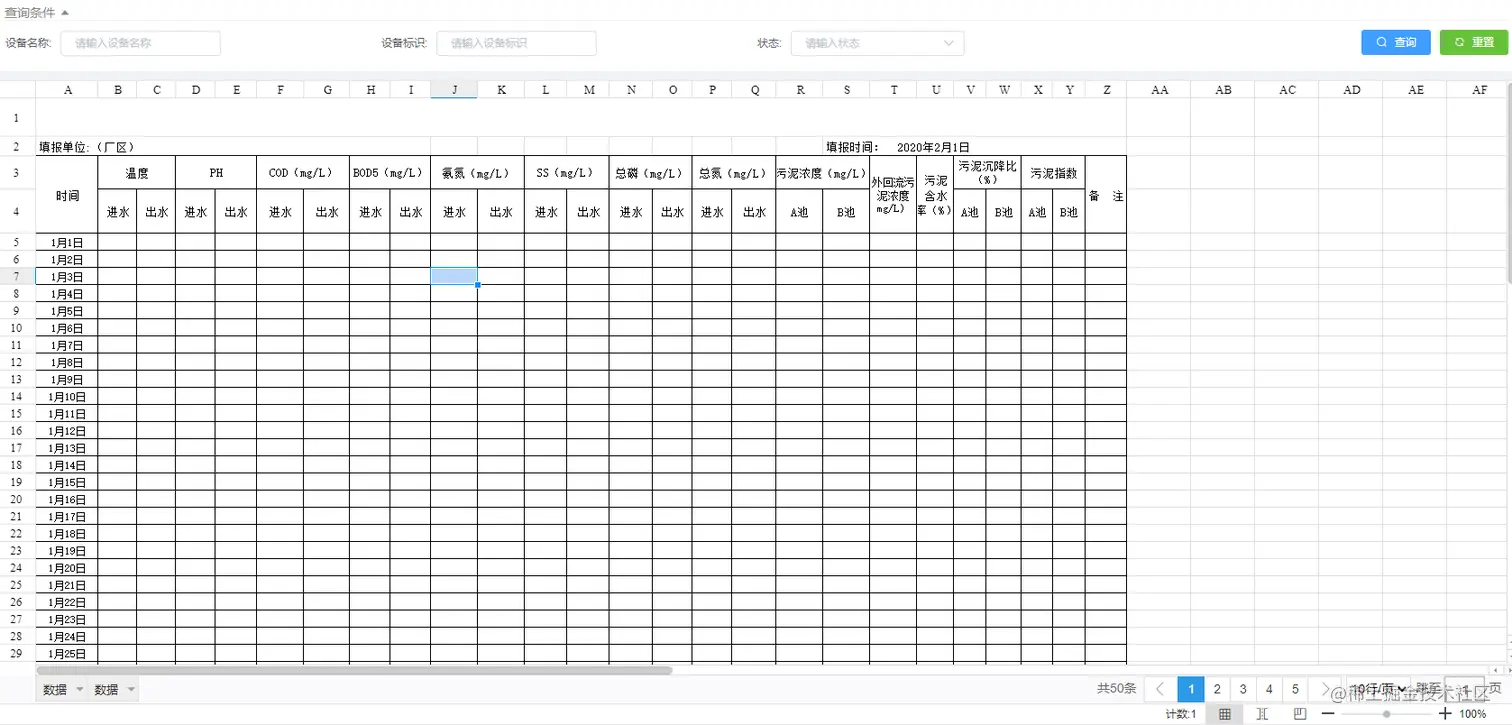The width and height of the screenshot is (1512, 725).
Task: Click the 100% zoom level text
Action: click(1472, 714)
